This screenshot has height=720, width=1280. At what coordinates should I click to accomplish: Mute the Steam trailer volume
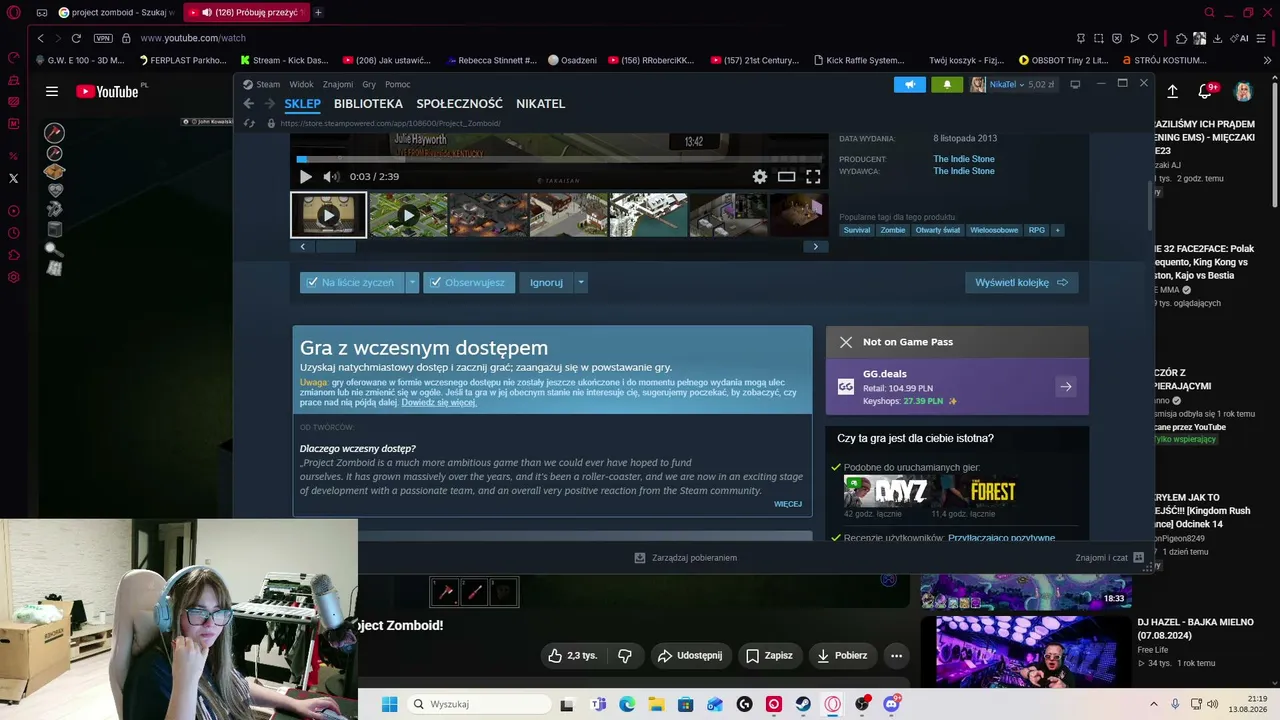click(331, 177)
